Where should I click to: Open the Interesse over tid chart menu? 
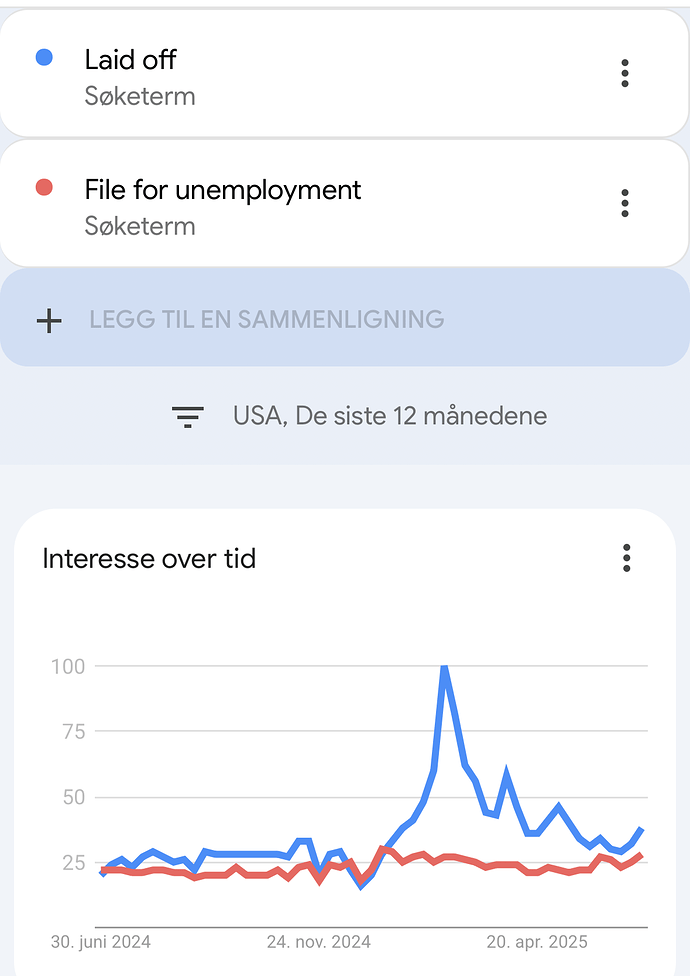pos(627,558)
